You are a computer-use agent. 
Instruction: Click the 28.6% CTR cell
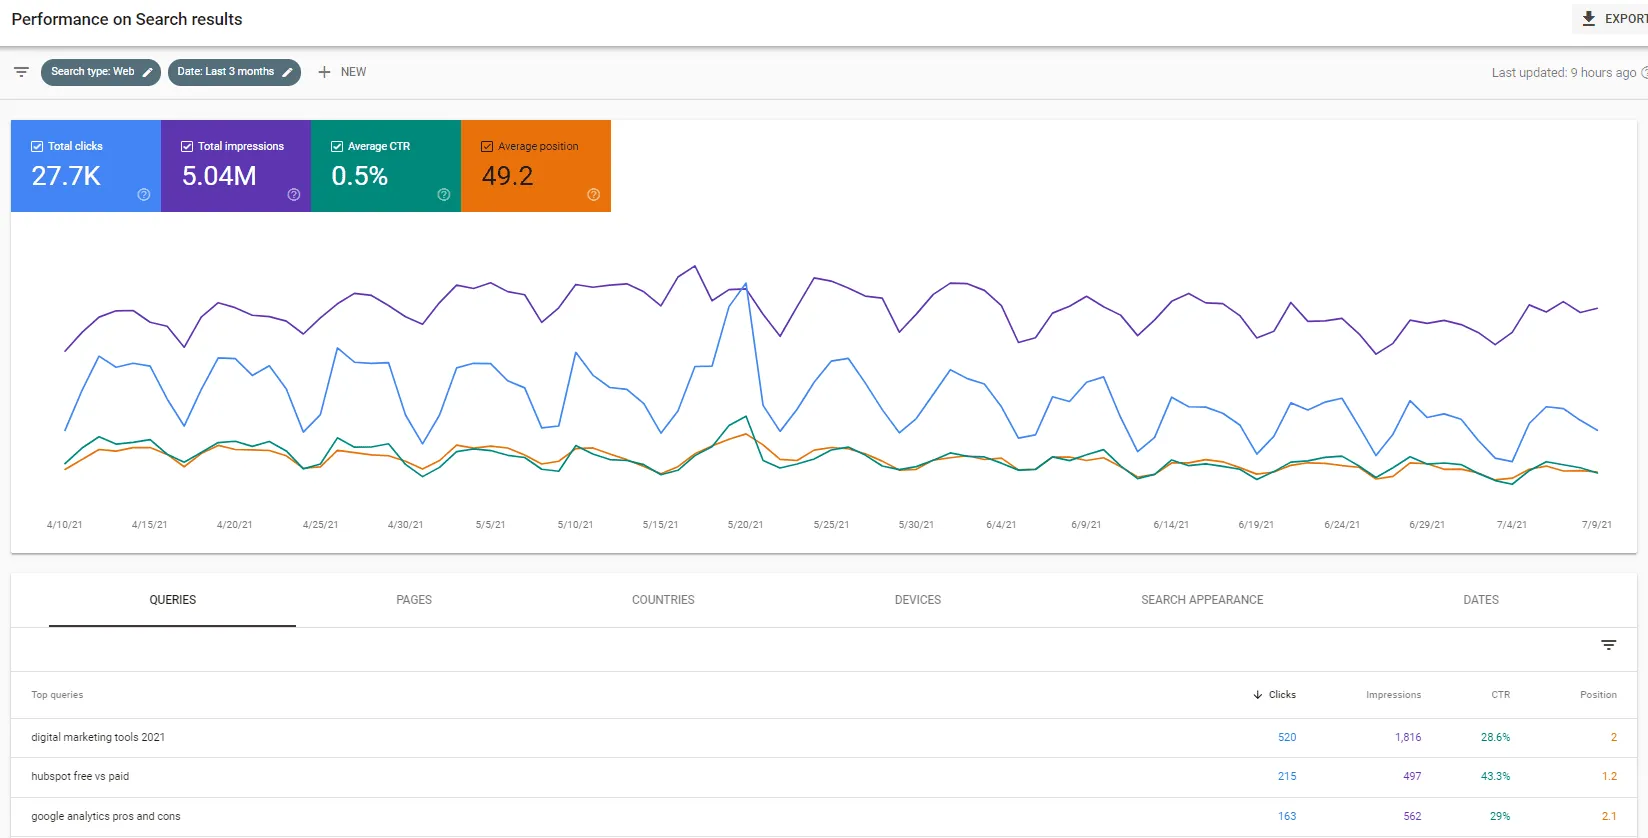(1495, 737)
